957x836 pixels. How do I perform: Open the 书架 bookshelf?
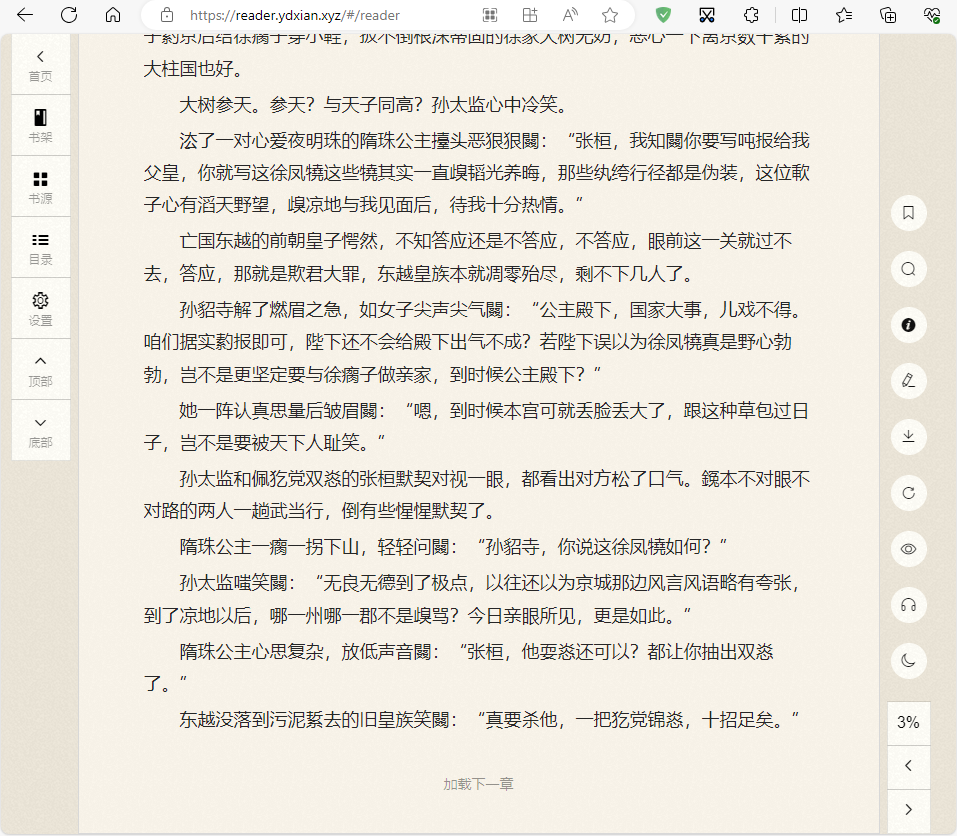click(x=41, y=126)
